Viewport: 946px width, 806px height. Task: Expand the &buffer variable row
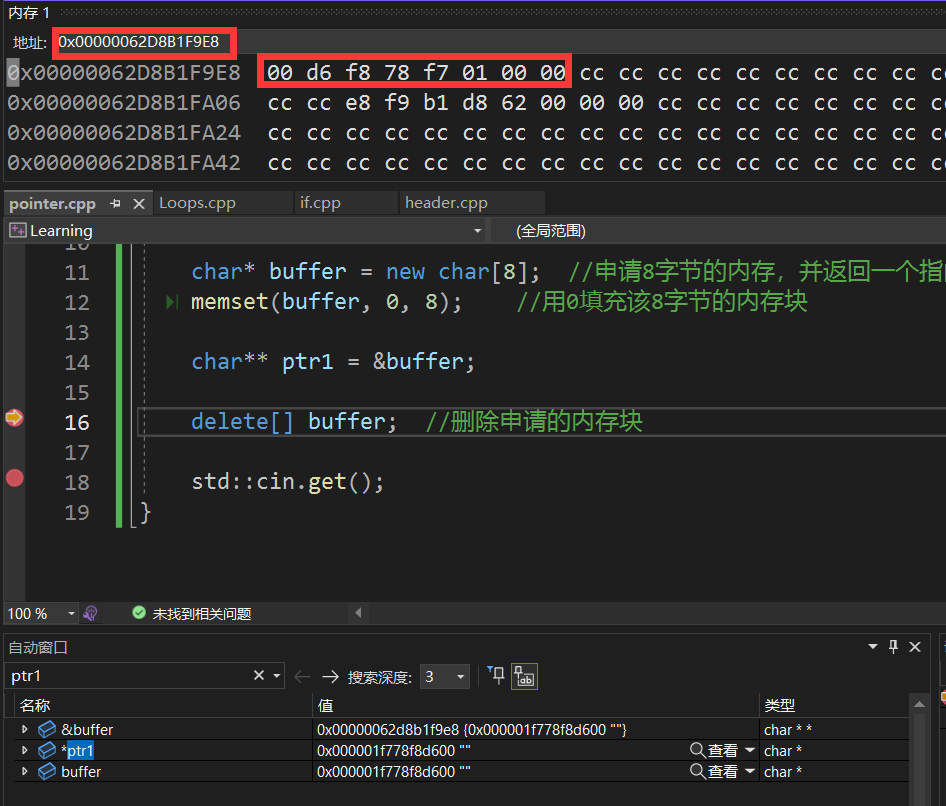(x=25, y=729)
